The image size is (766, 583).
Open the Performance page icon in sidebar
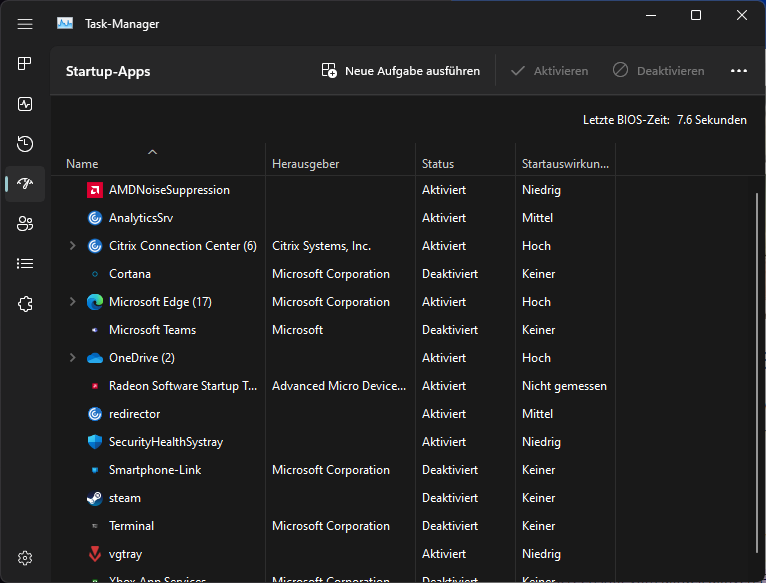pyautogui.click(x=25, y=104)
